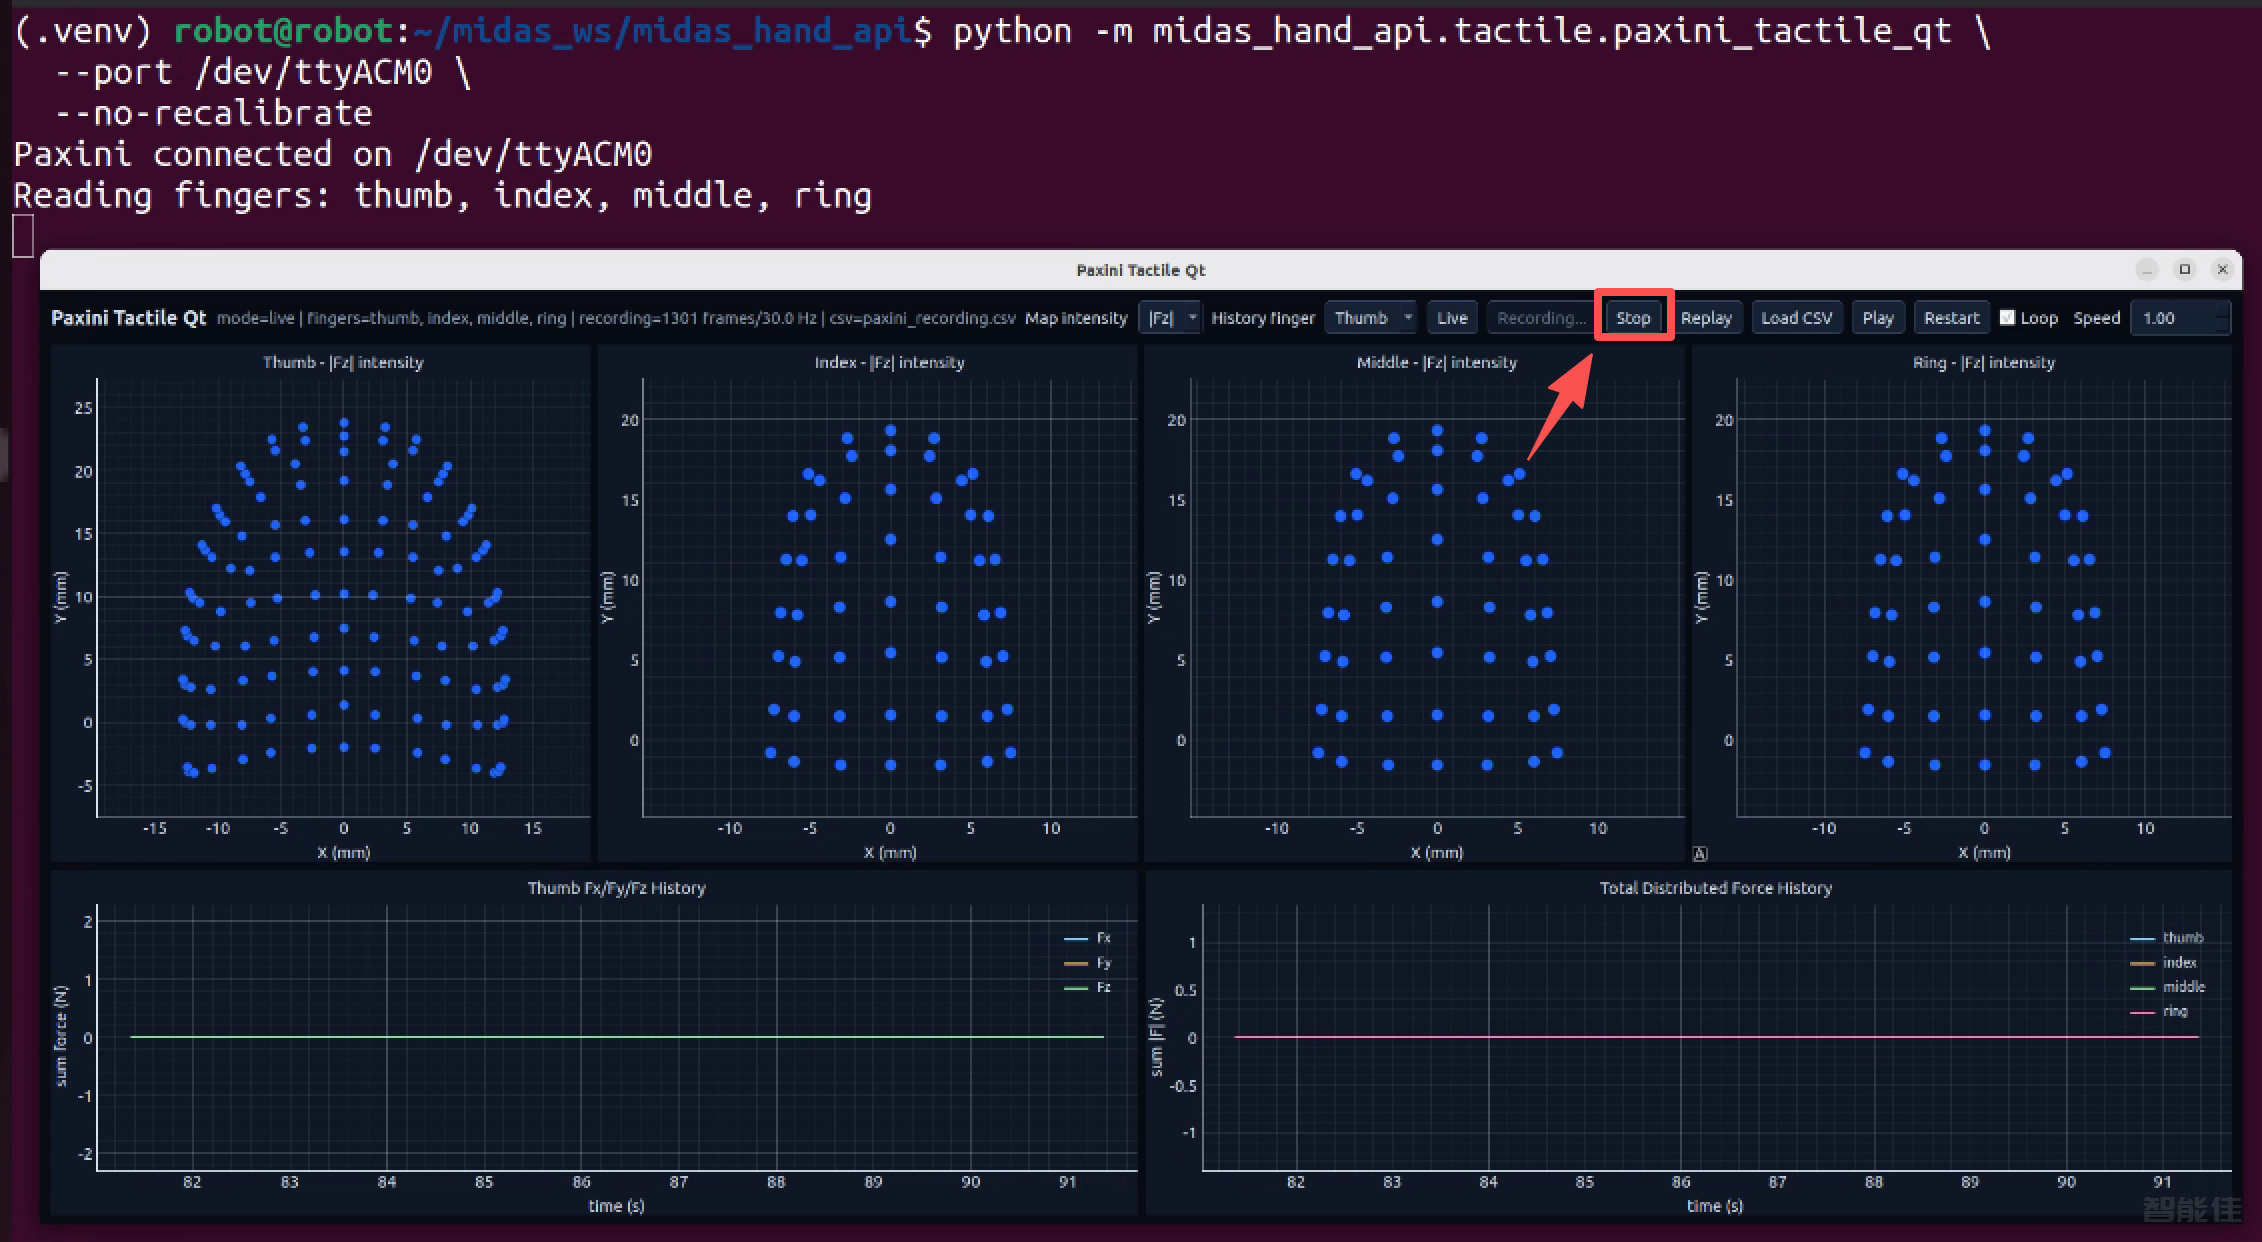Click the 'Middle - |Fz| intensity' plot title
The width and height of the screenshot is (2262, 1242).
pos(1436,362)
